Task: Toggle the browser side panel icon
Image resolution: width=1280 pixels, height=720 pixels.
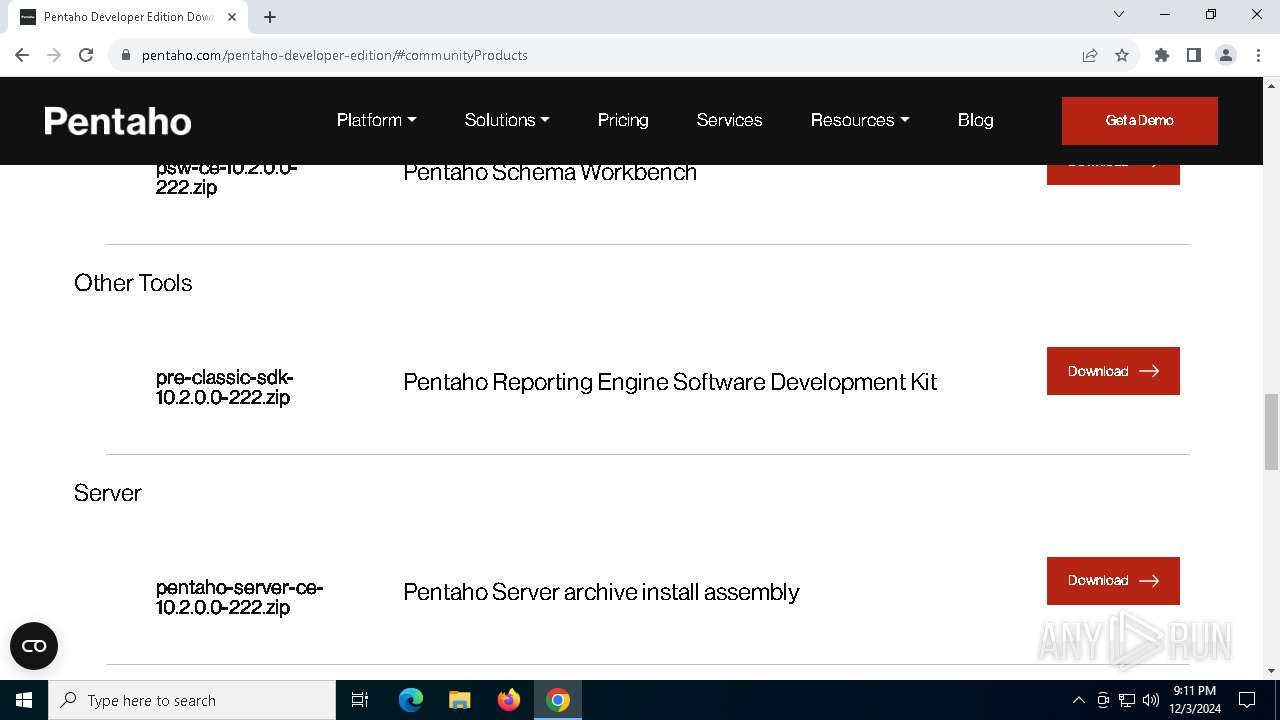Action: (x=1194, y=55)
